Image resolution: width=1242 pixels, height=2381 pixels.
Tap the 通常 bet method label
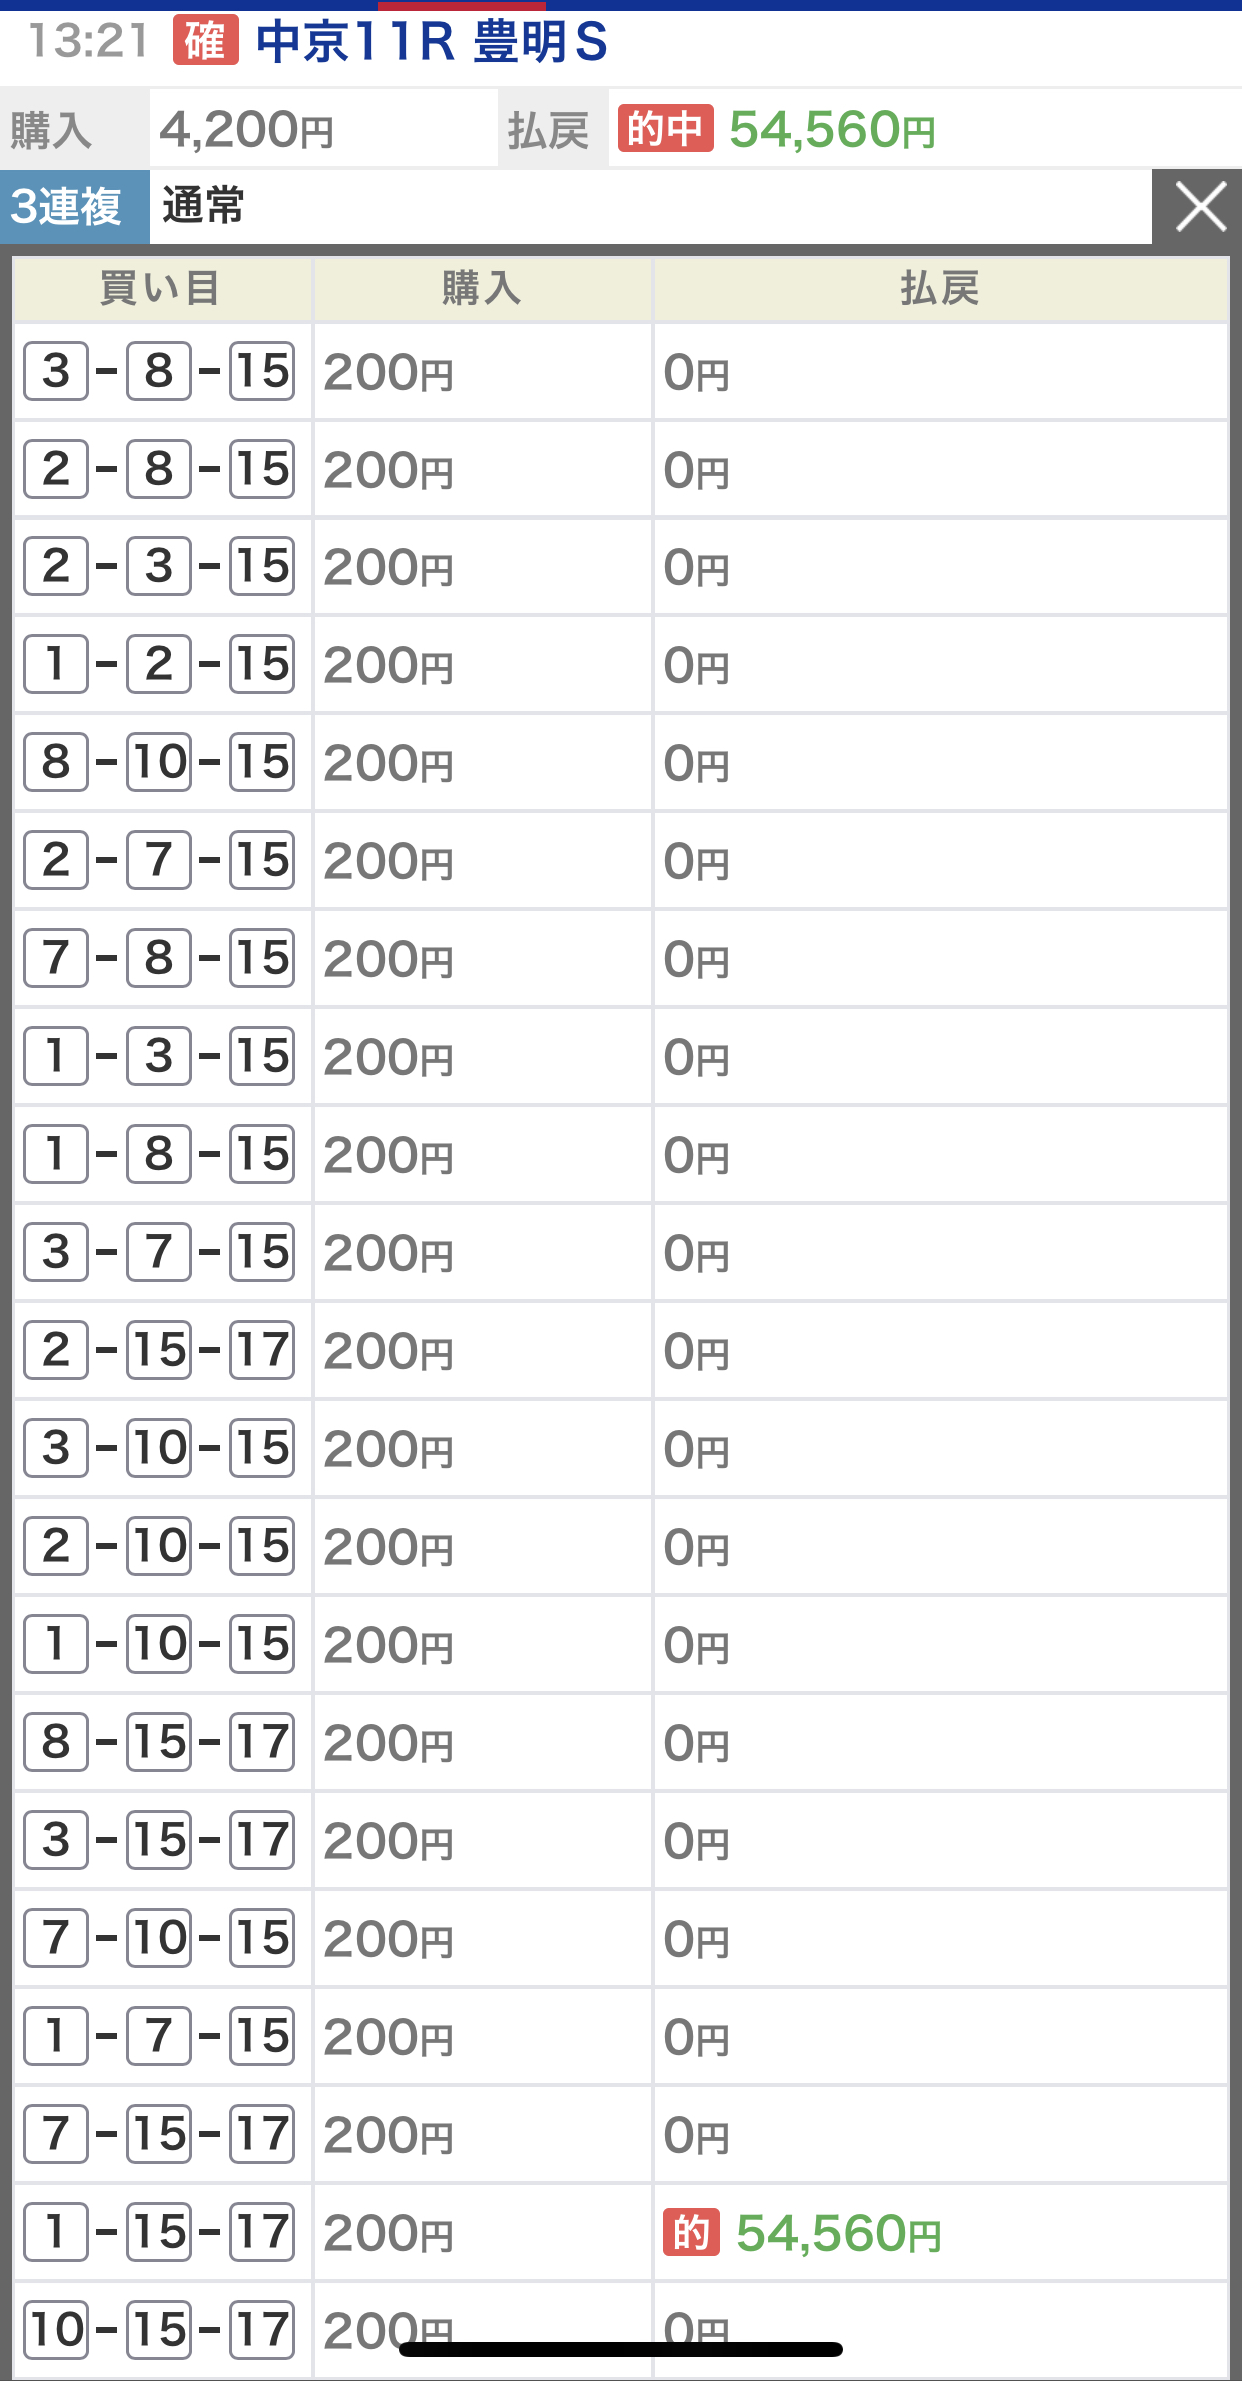coord(203,207)
